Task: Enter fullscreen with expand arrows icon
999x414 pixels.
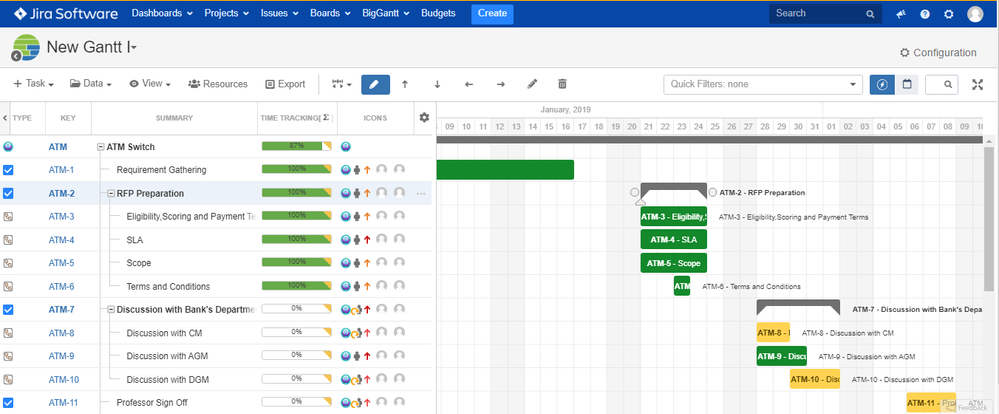Action: point(977,84)
